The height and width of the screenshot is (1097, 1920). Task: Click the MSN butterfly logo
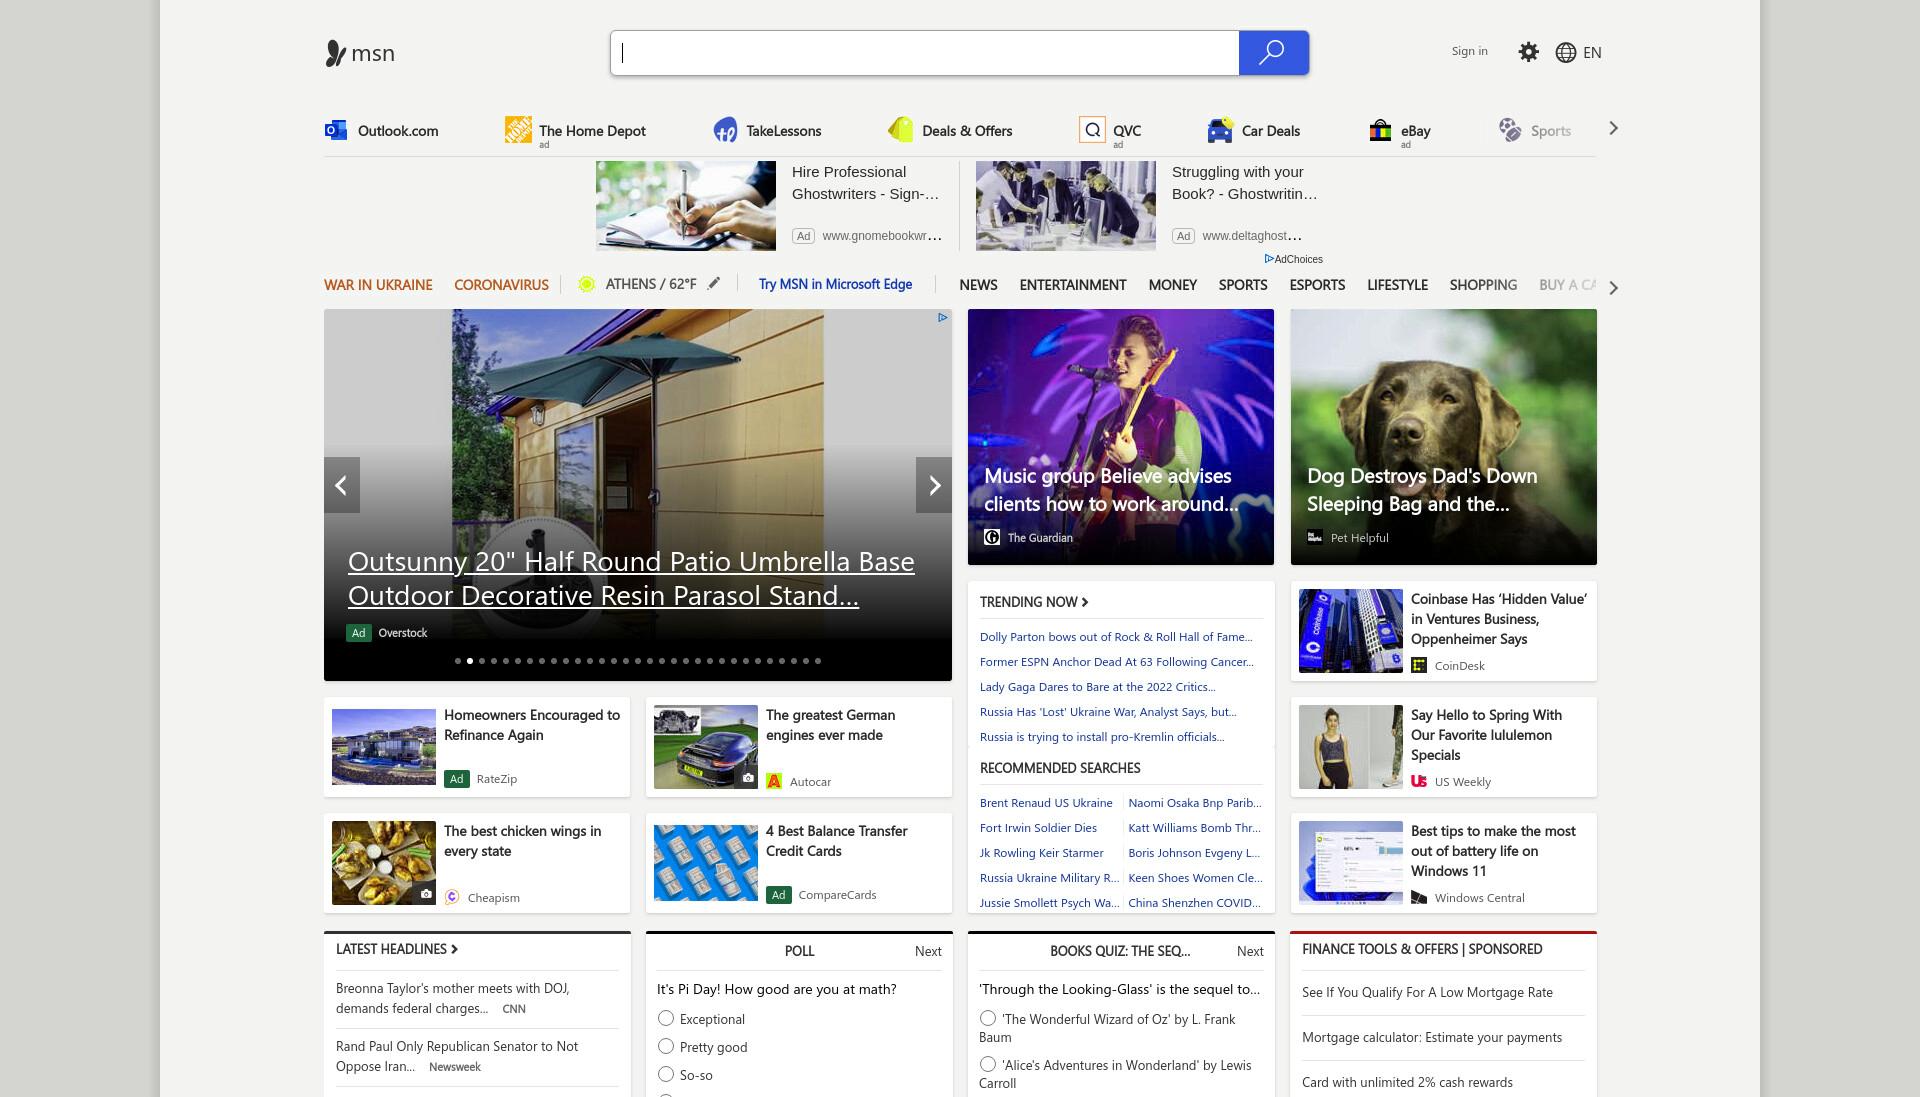pyautogui.click(x=360, y=53)
